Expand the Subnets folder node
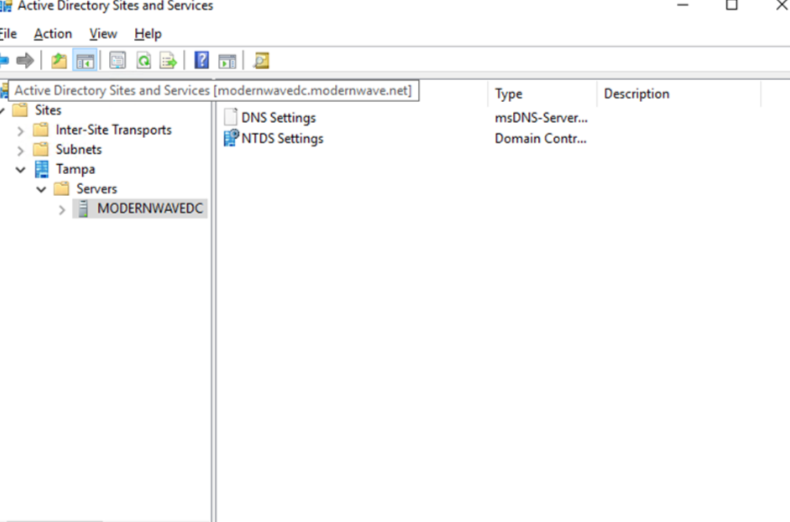Screen dimensions: 790x522 (21, 150)
